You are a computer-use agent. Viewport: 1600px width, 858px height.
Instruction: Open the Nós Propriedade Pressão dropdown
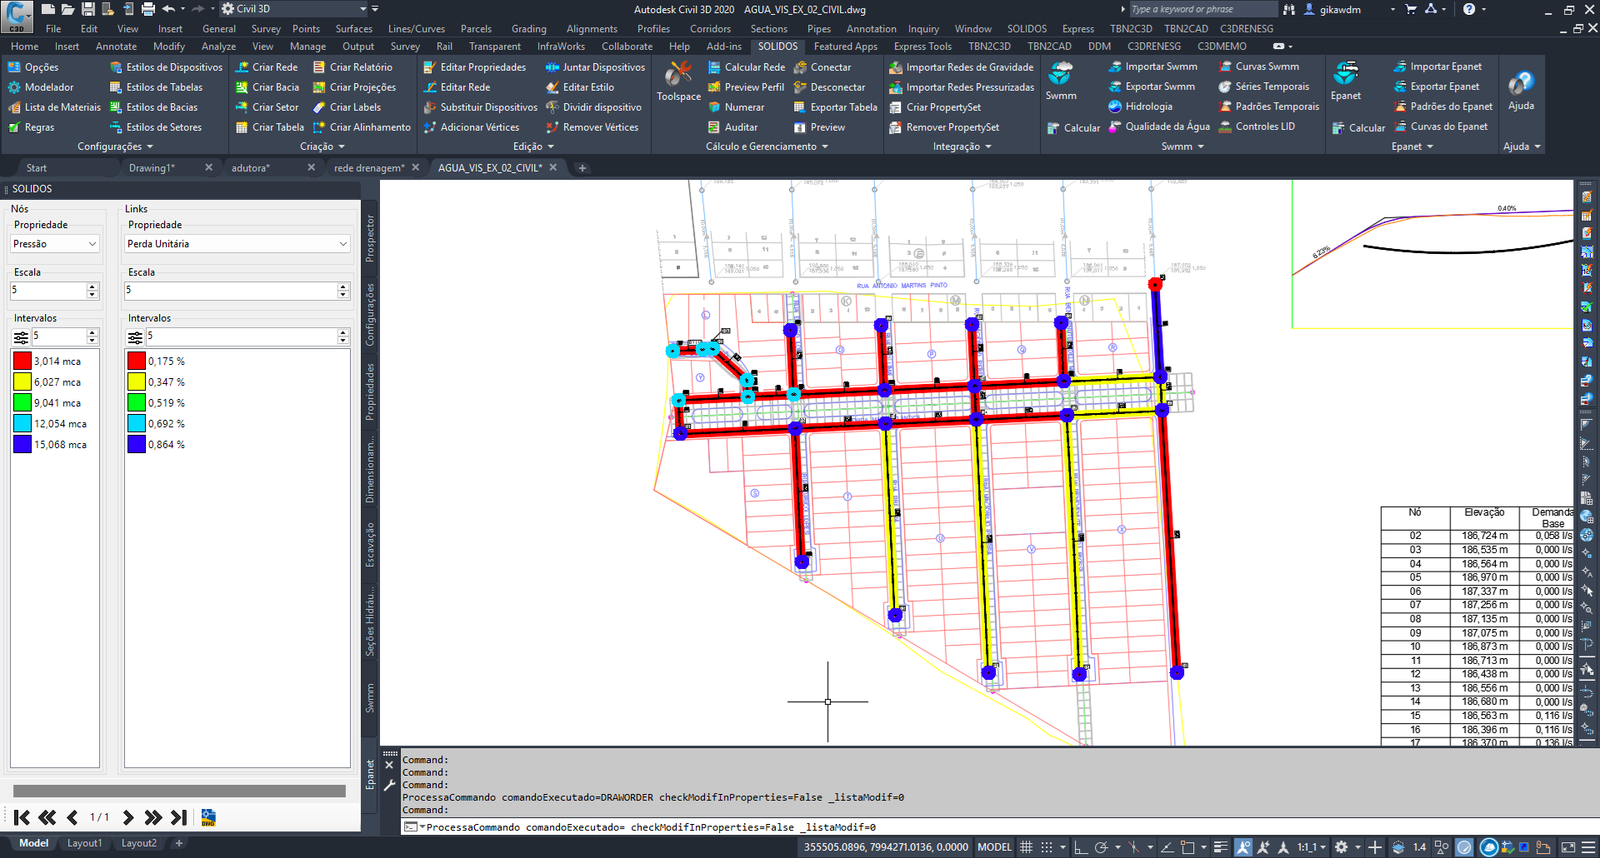[55, 244]
